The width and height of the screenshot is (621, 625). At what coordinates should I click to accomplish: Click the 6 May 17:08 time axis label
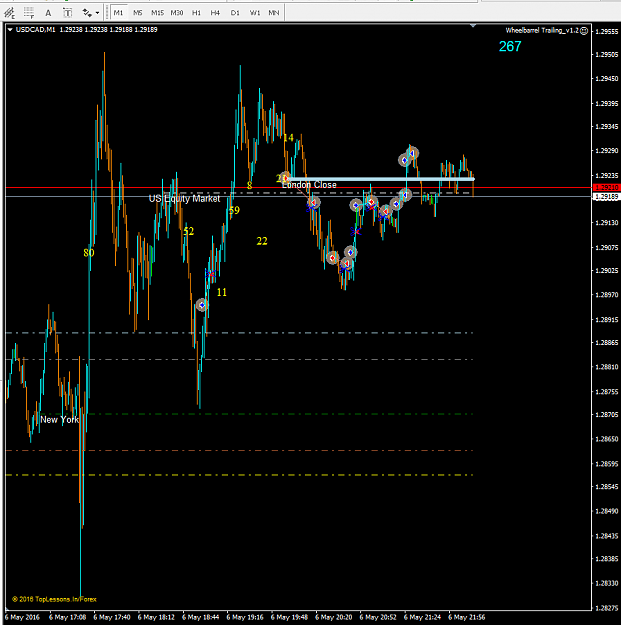click(x=67, y=617)
